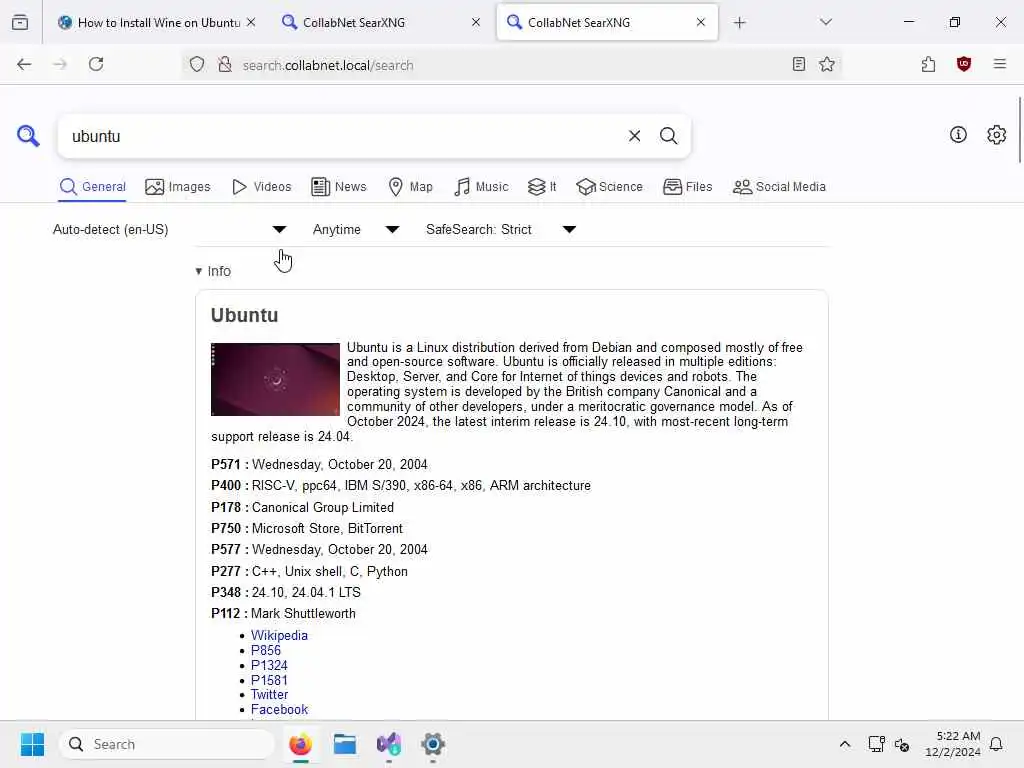The width and height of the screenshot is (1024, 768).
Task: Select the Map search category
Action: coord(410,187)
